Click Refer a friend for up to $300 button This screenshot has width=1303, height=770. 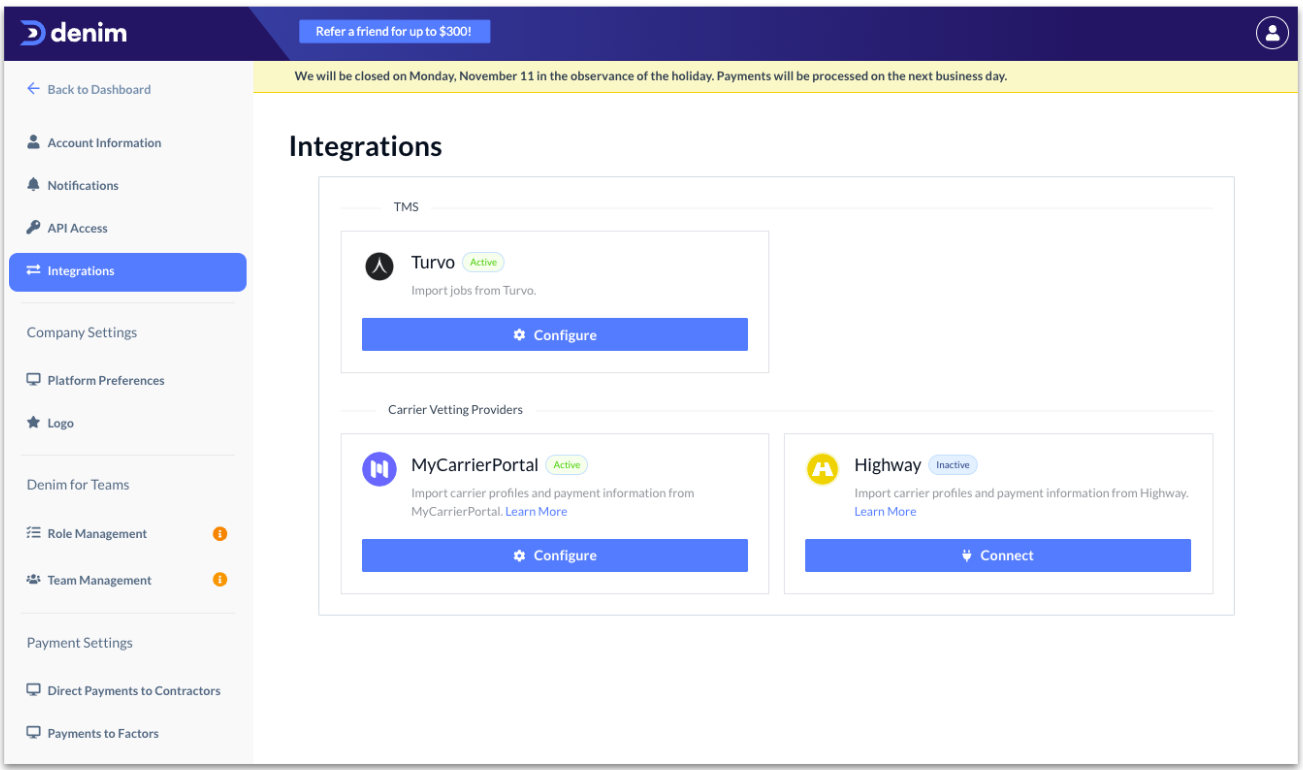(394, 32)
